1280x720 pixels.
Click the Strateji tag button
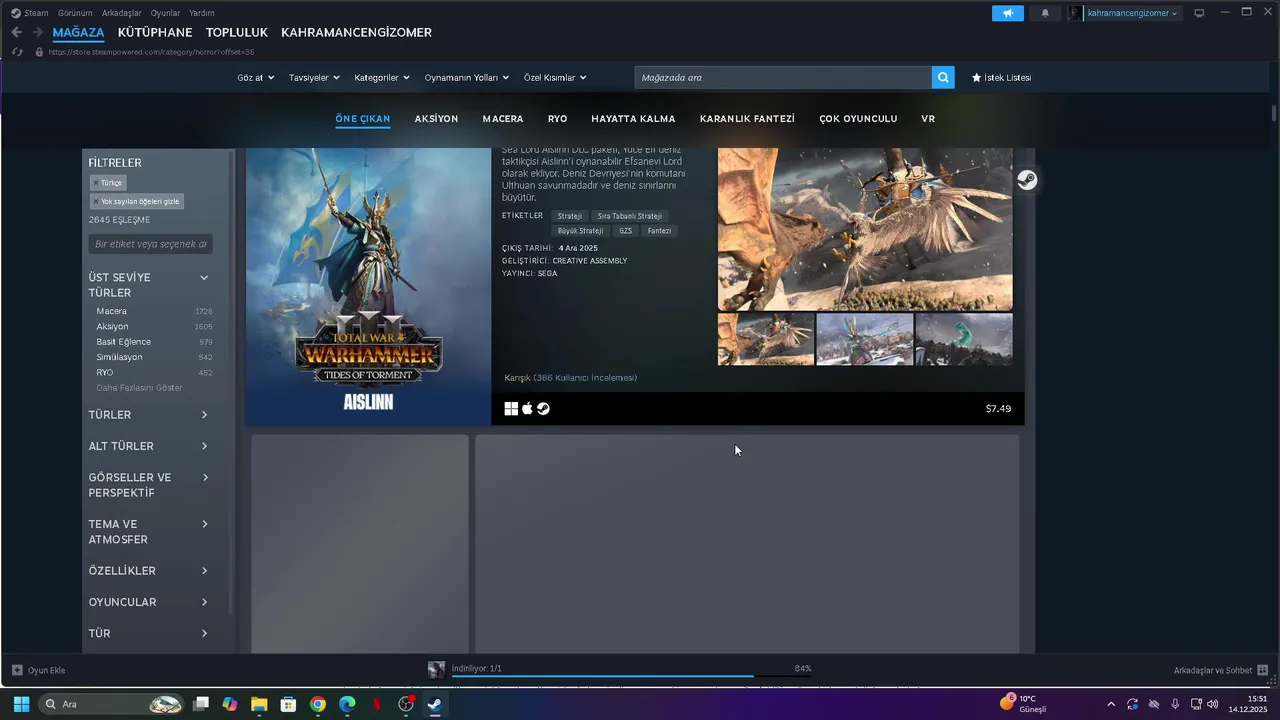pos(569,216)
